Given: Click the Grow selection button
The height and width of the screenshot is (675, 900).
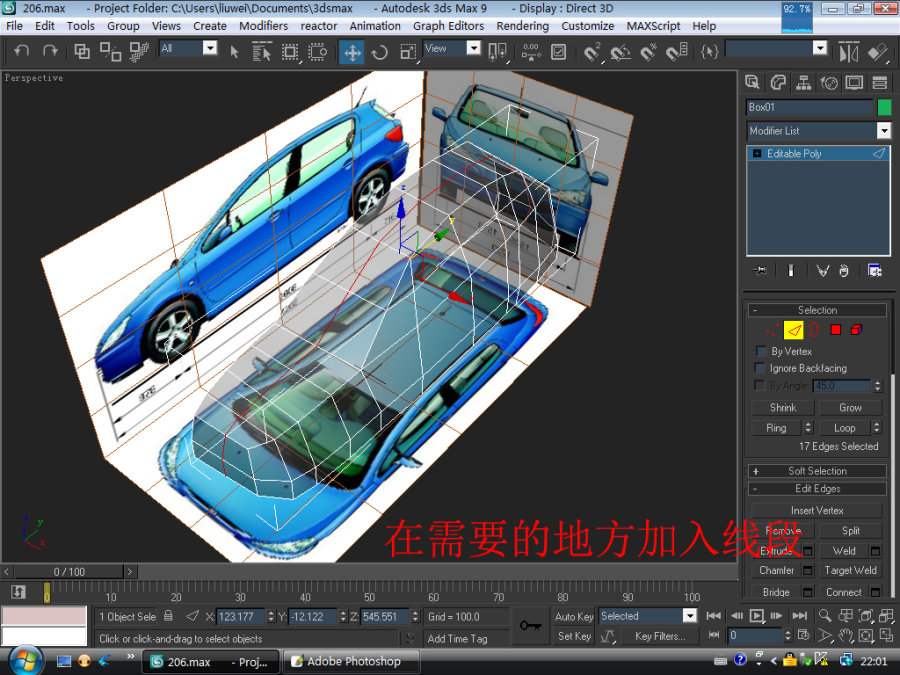Looking at the screenshot, I should [850, 408].
